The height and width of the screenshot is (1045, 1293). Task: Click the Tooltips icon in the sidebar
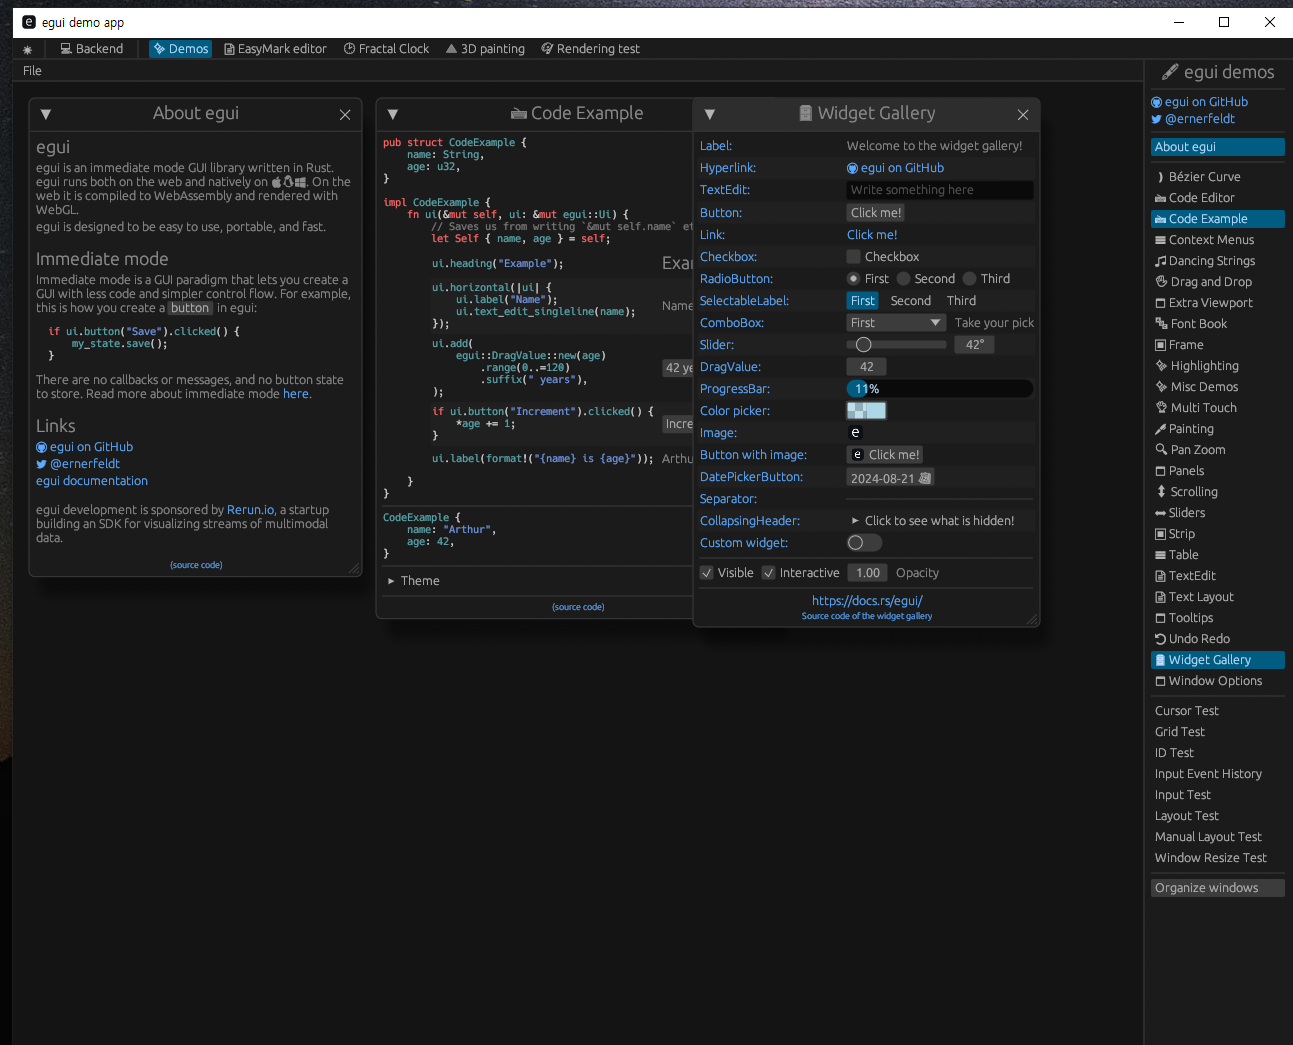1161,618
